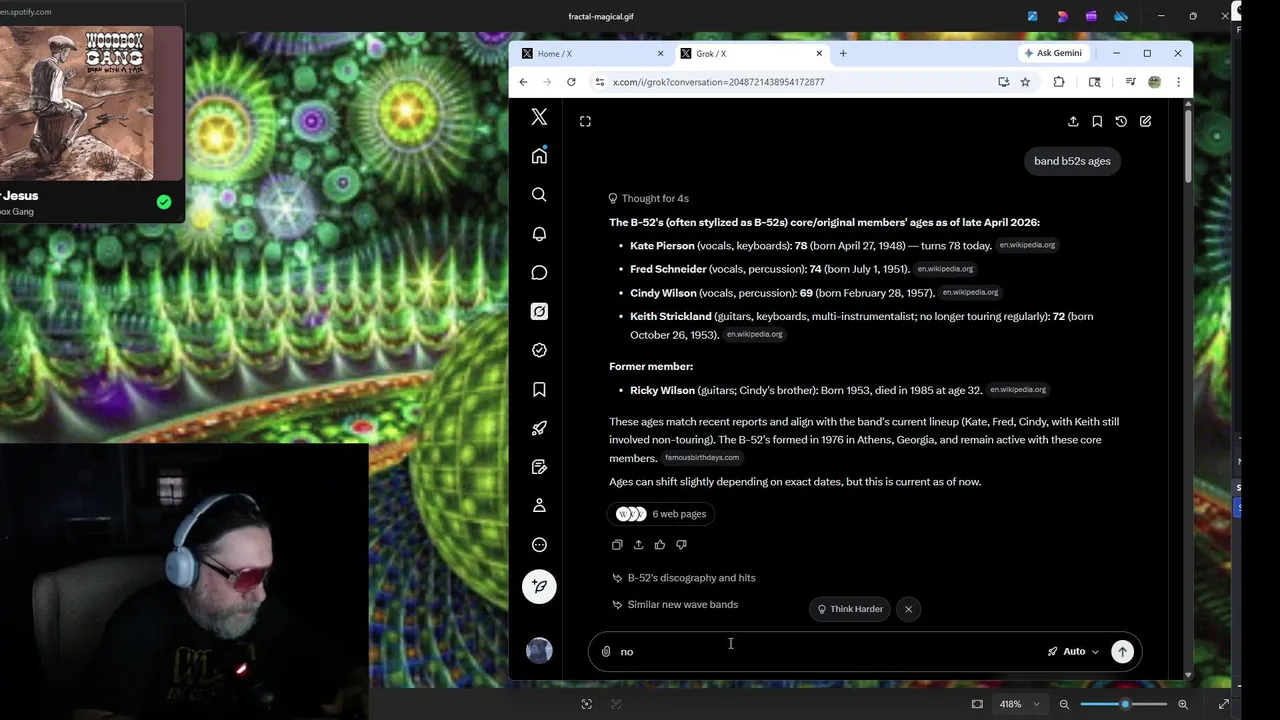
Task: Expand the Thought for 4s section
Action: tap(649, 198)
